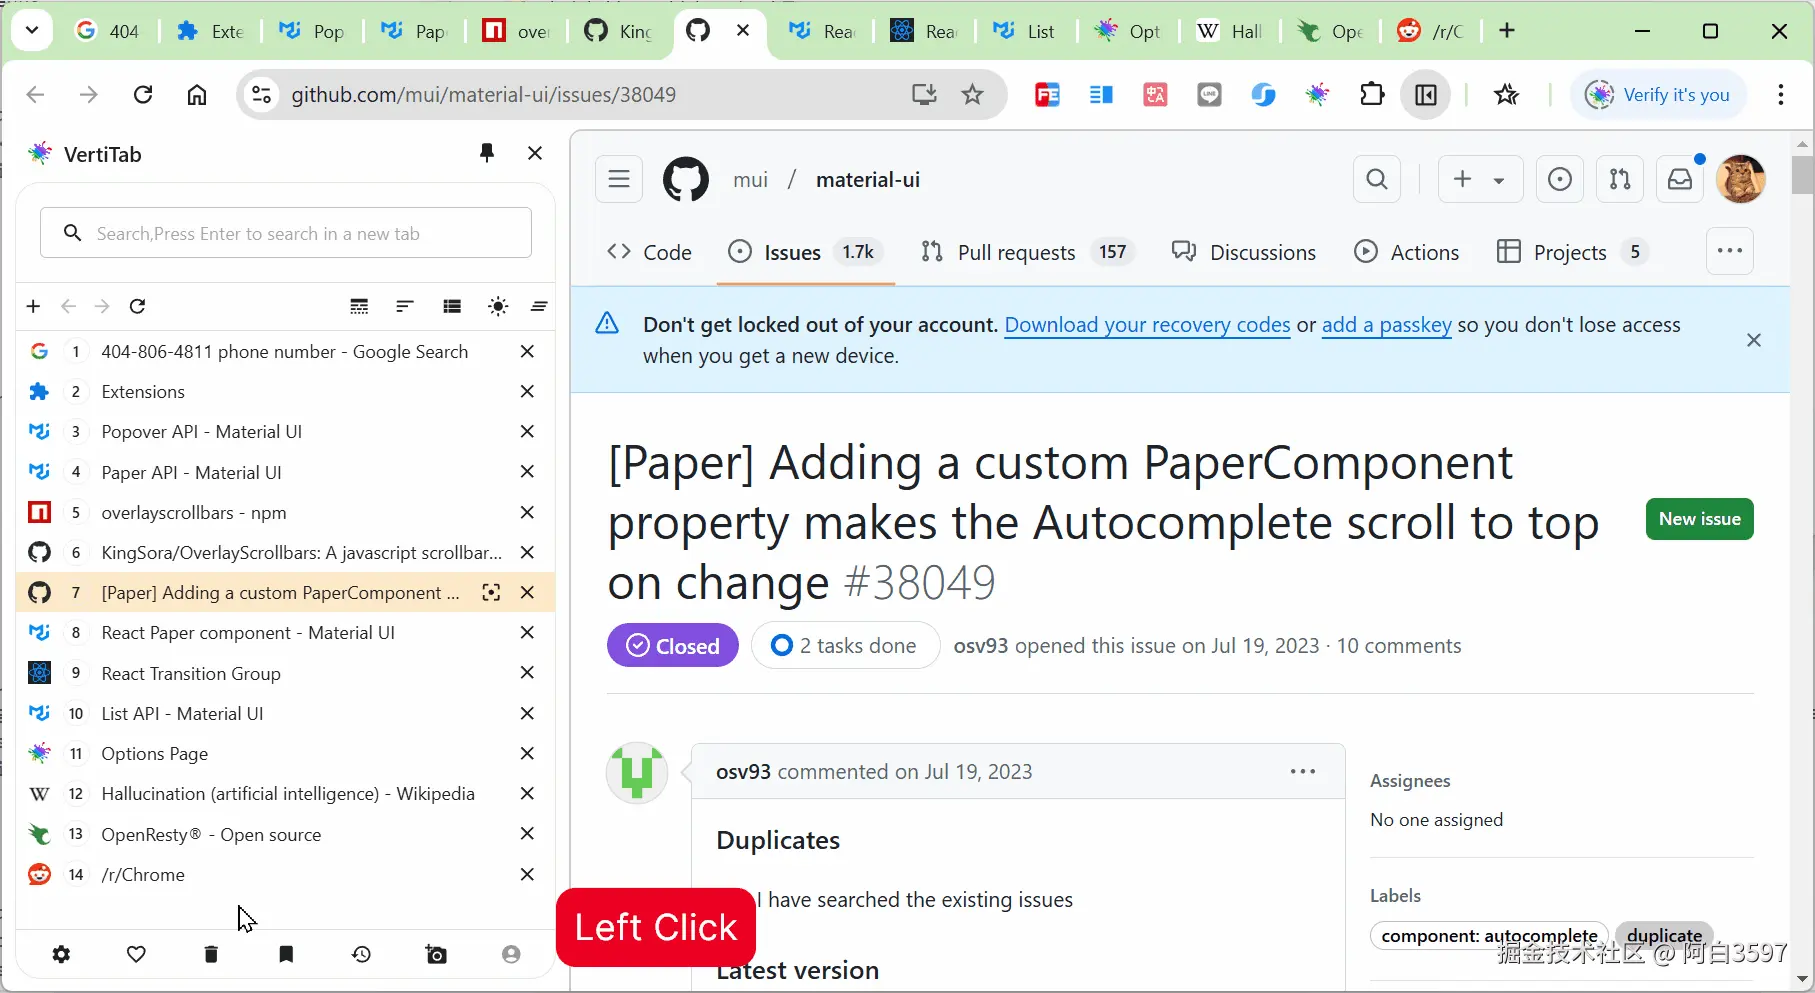Viewport: 1815px width, 993px height.
Task: Open GitHub user avatar menu
Action: (x=1741, y=179)
